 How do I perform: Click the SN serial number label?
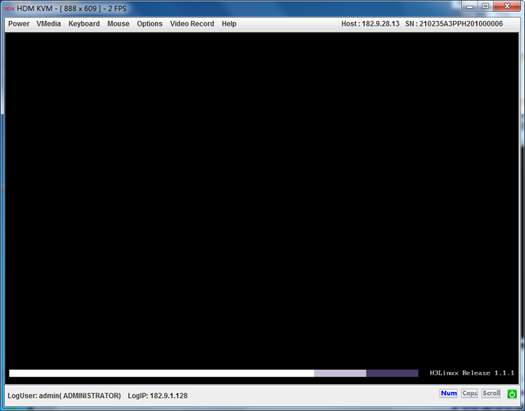[454, 24]
